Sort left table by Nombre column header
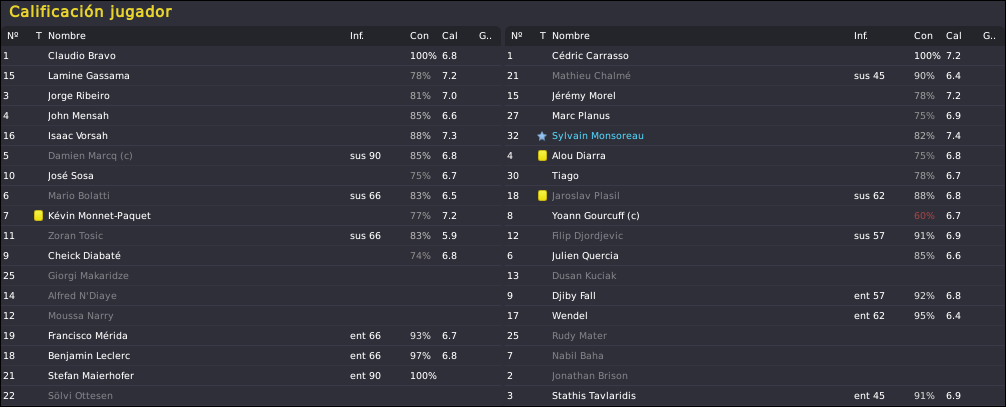1006x407 pixels. point(67,36)
